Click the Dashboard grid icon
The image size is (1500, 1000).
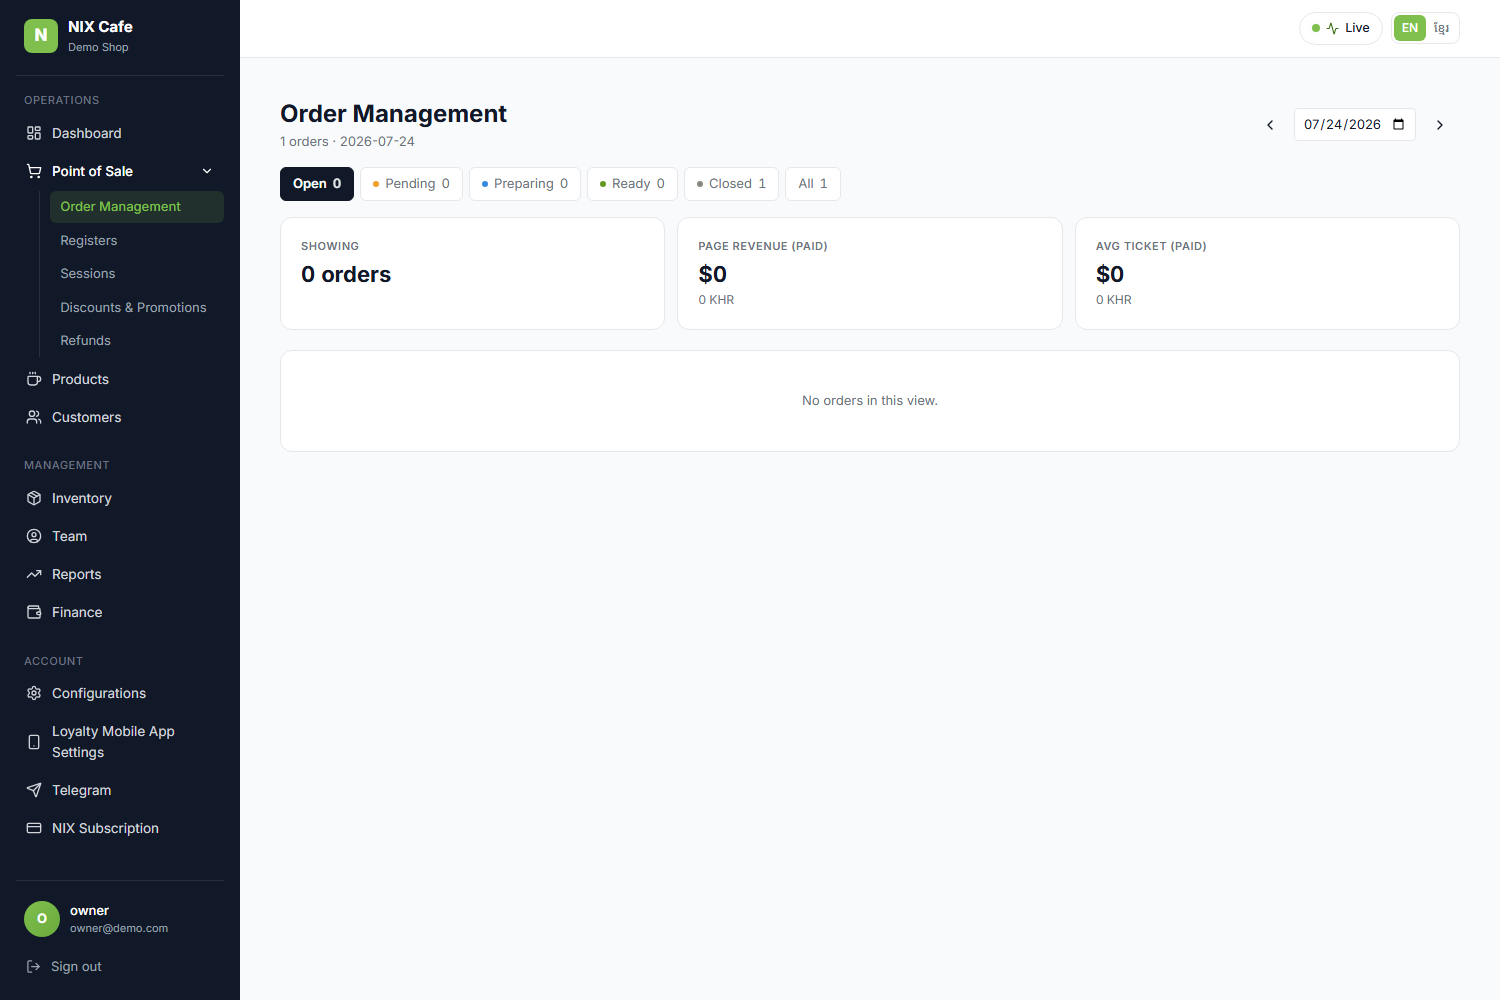[34, 133]
